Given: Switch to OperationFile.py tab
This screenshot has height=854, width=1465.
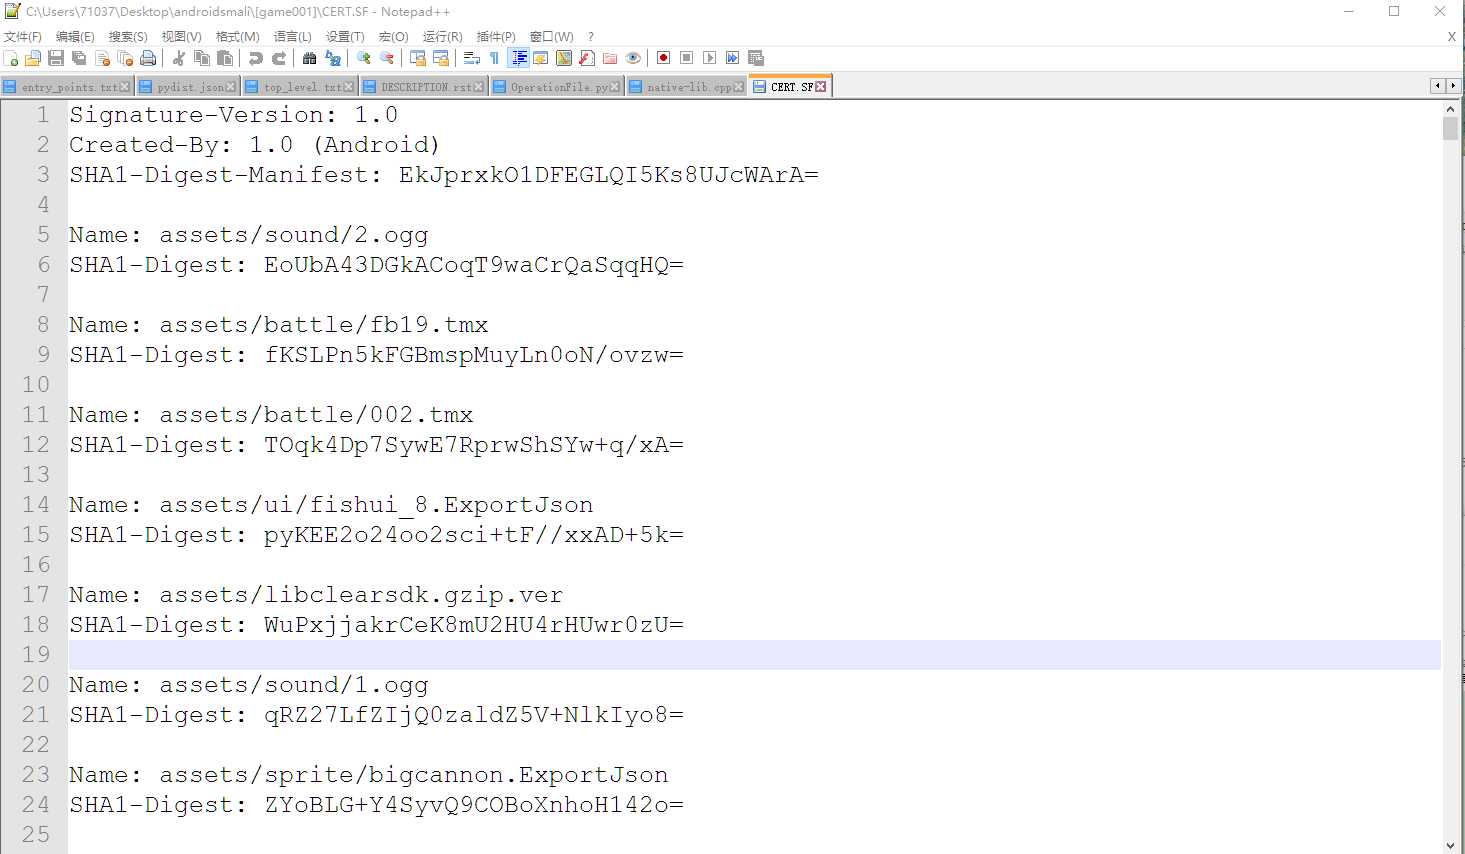Looking at the screenshot, I should (556, 87).
